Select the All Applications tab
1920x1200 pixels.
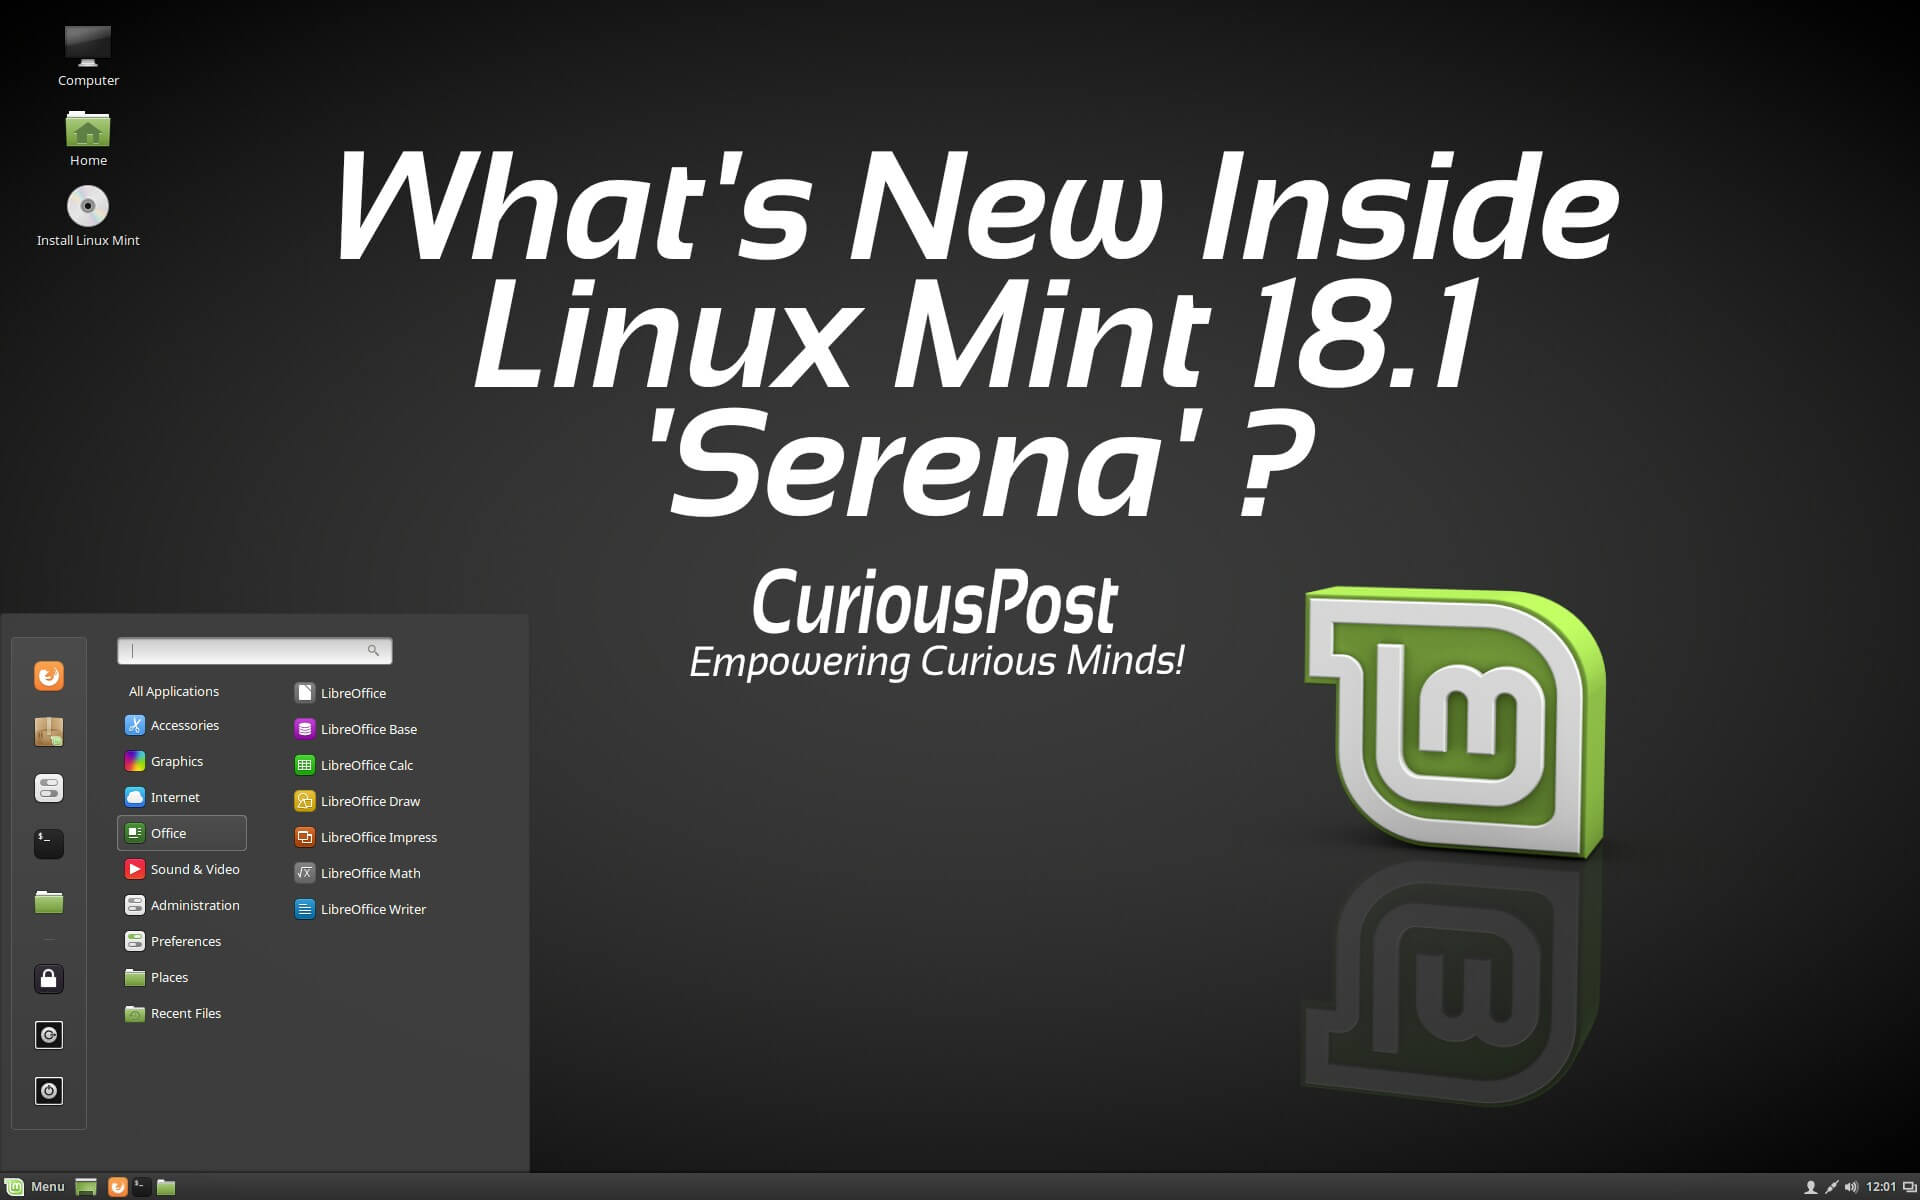pyautogui.click(x=174, y=690)
